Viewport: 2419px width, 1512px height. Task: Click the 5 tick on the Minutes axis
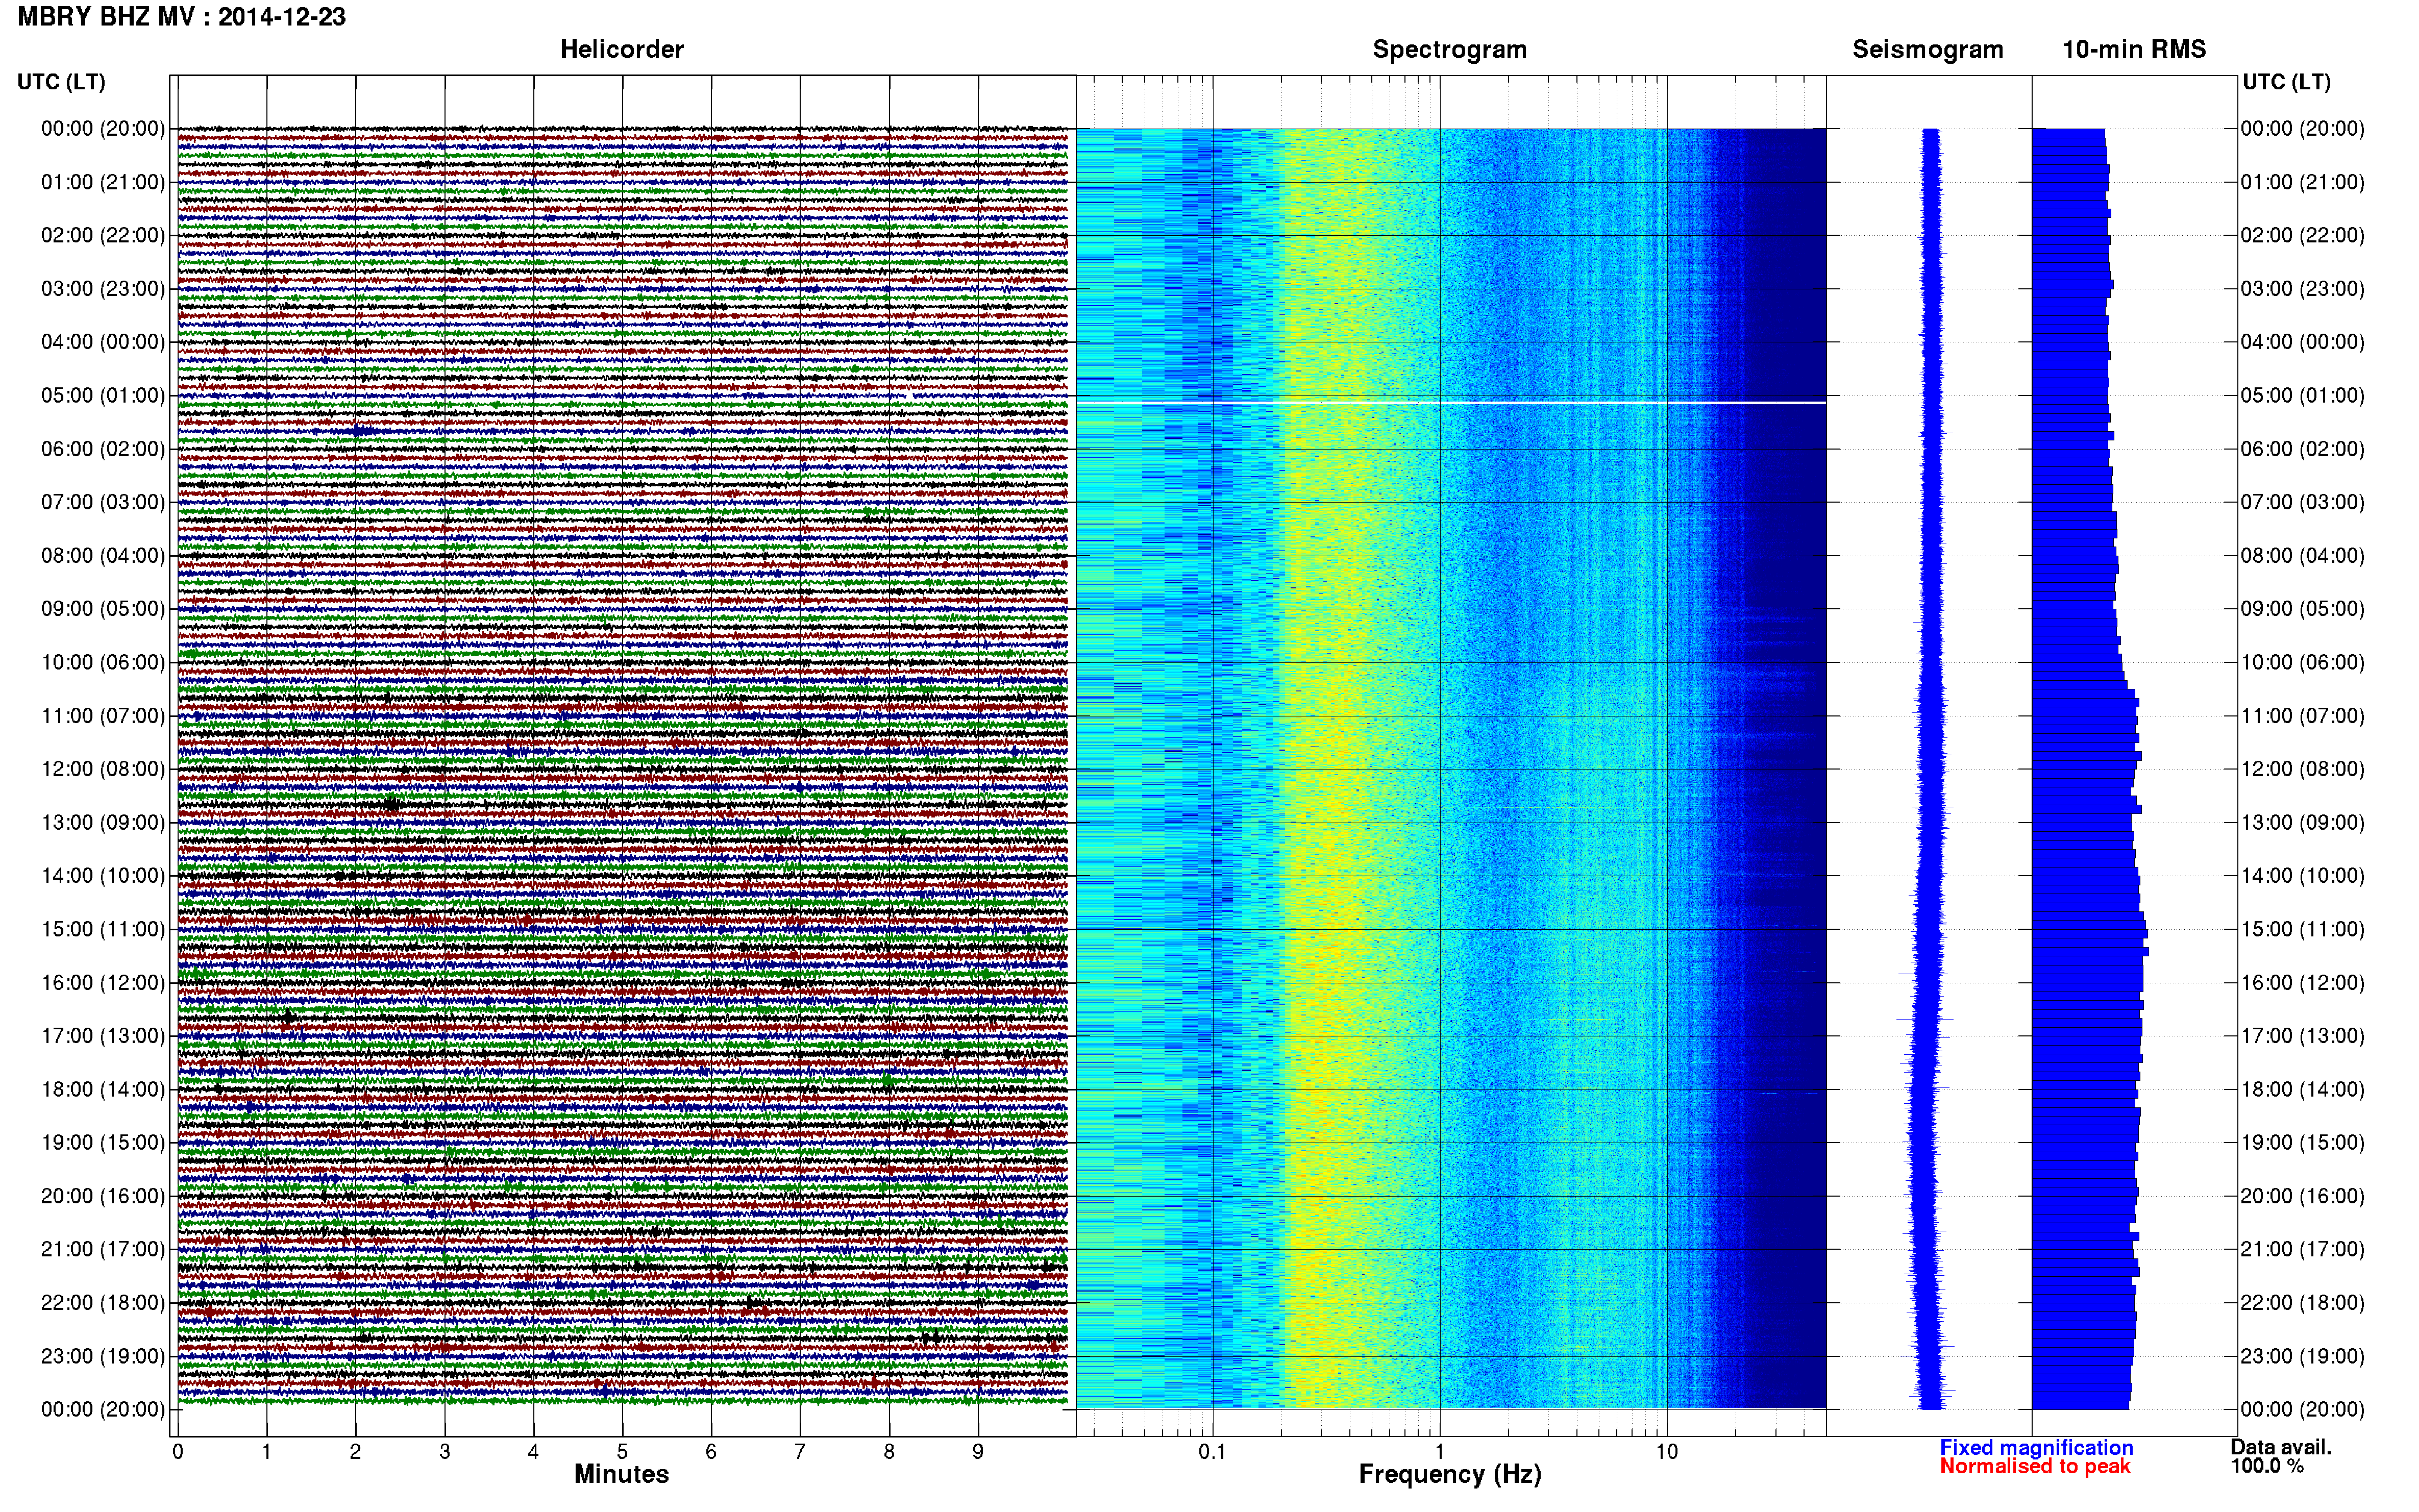[622, 1452]
